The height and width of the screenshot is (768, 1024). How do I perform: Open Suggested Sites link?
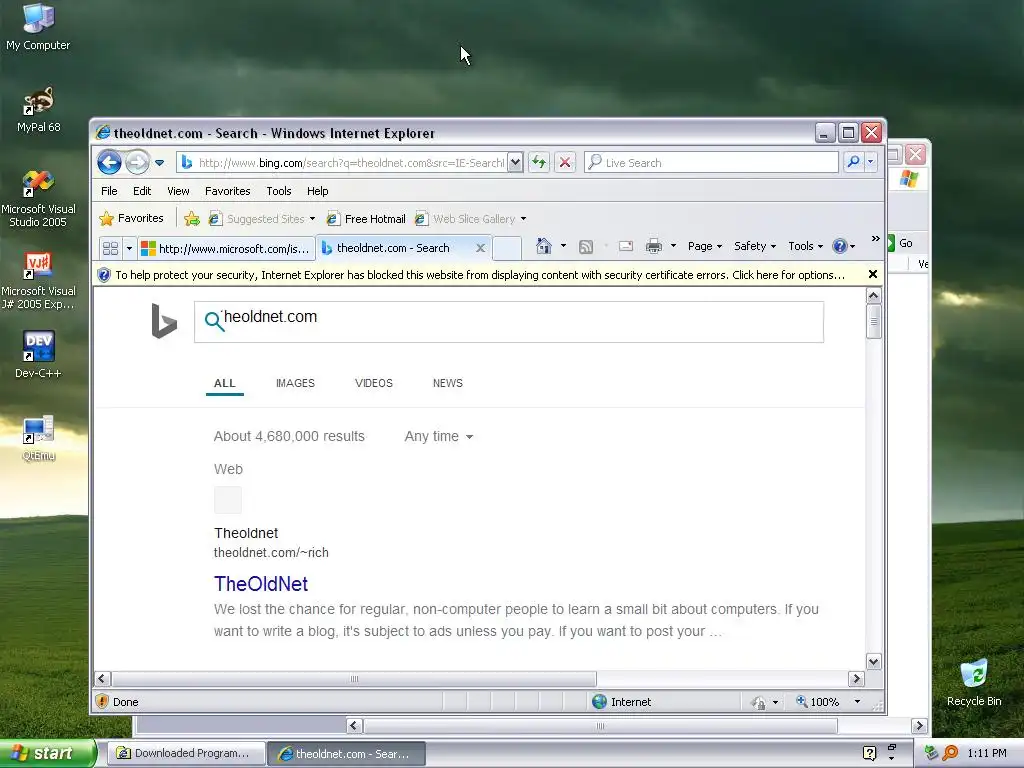pos(262,219)
